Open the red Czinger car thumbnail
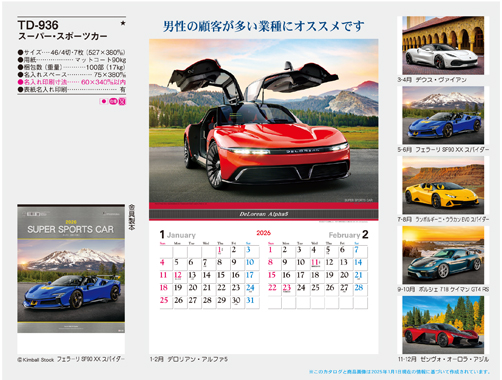The width and height of the screenshot is (502, 380). coord(443,325)
